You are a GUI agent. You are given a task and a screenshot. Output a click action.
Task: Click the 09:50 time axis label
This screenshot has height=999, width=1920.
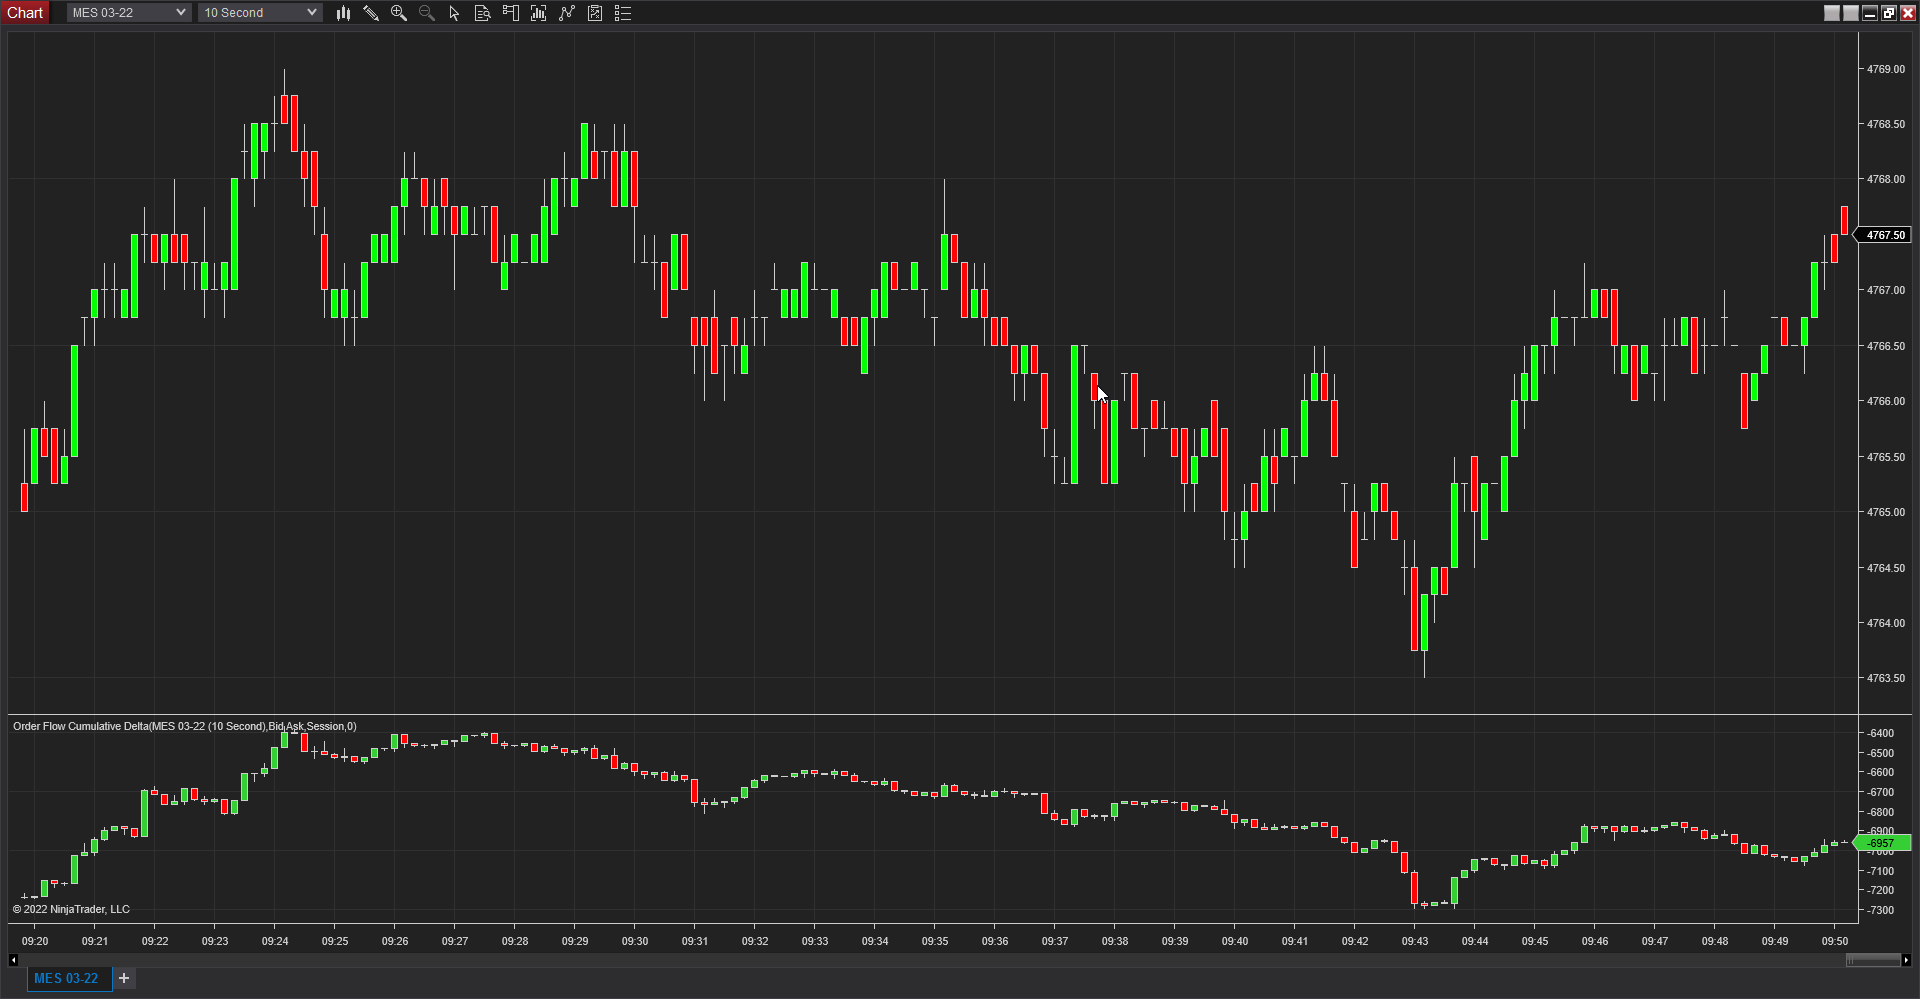(x=1835, y=941)
